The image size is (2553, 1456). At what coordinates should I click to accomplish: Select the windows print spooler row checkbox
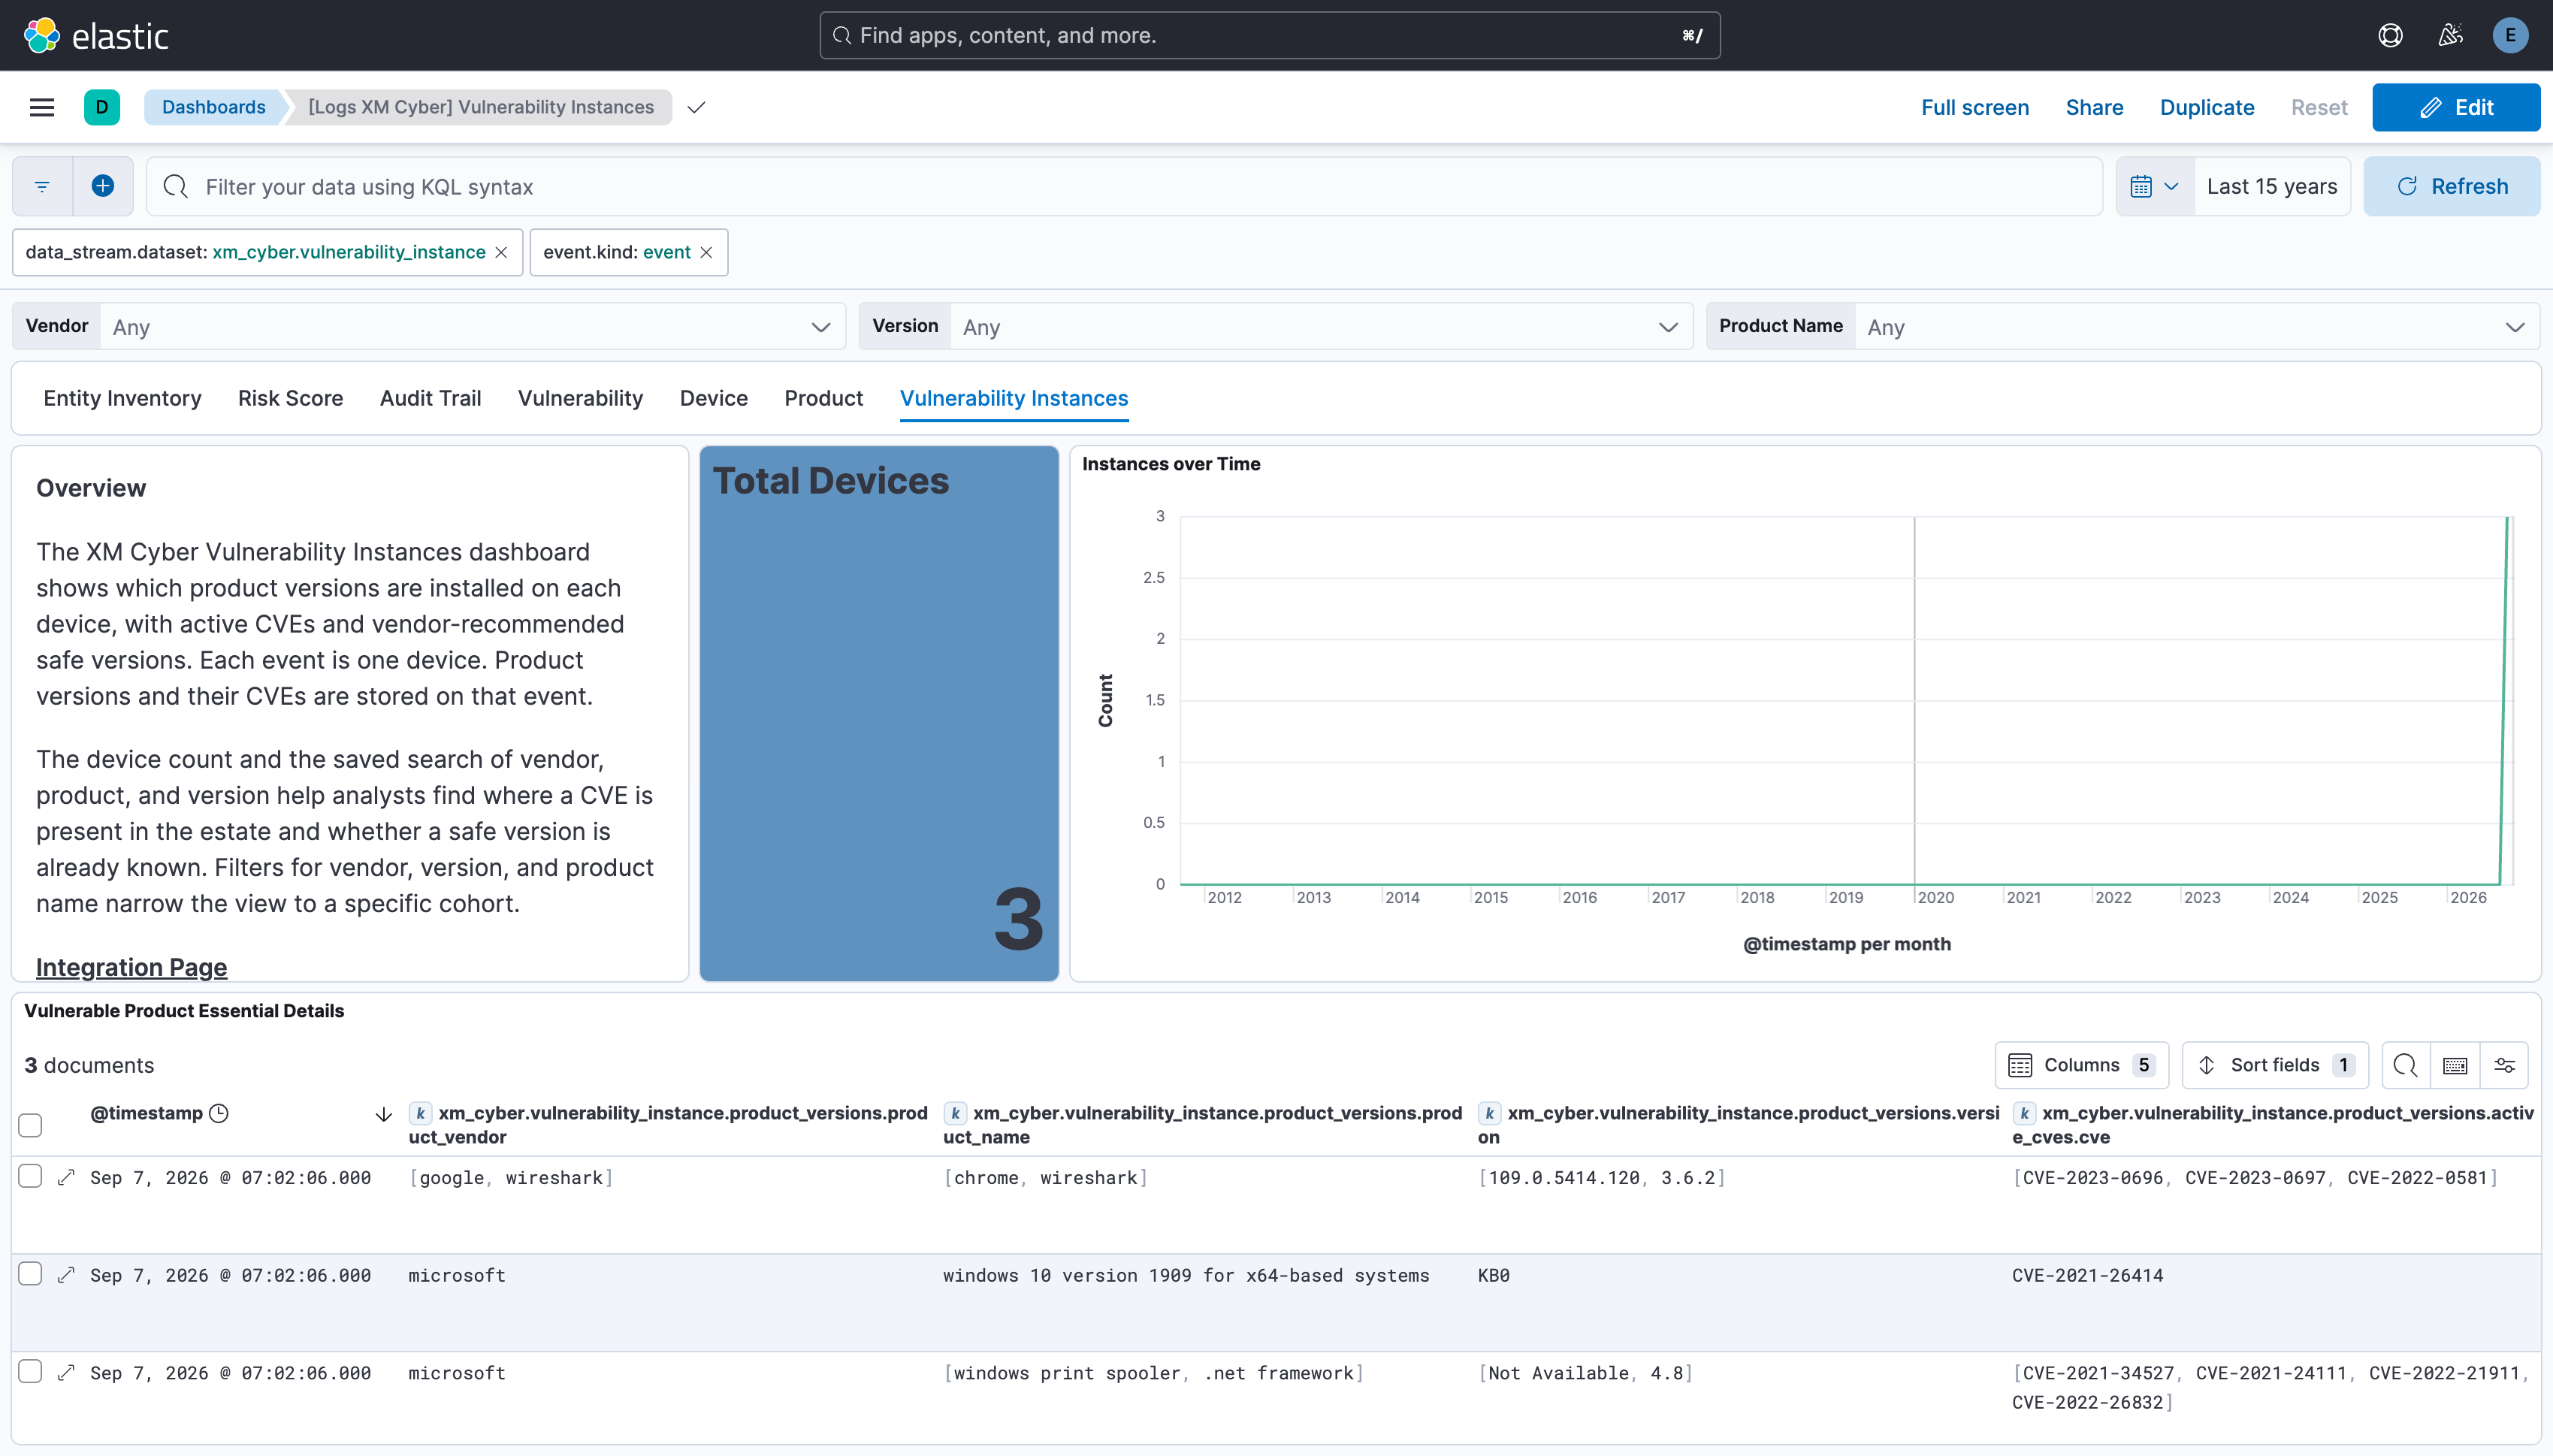tap(31, 1371)
